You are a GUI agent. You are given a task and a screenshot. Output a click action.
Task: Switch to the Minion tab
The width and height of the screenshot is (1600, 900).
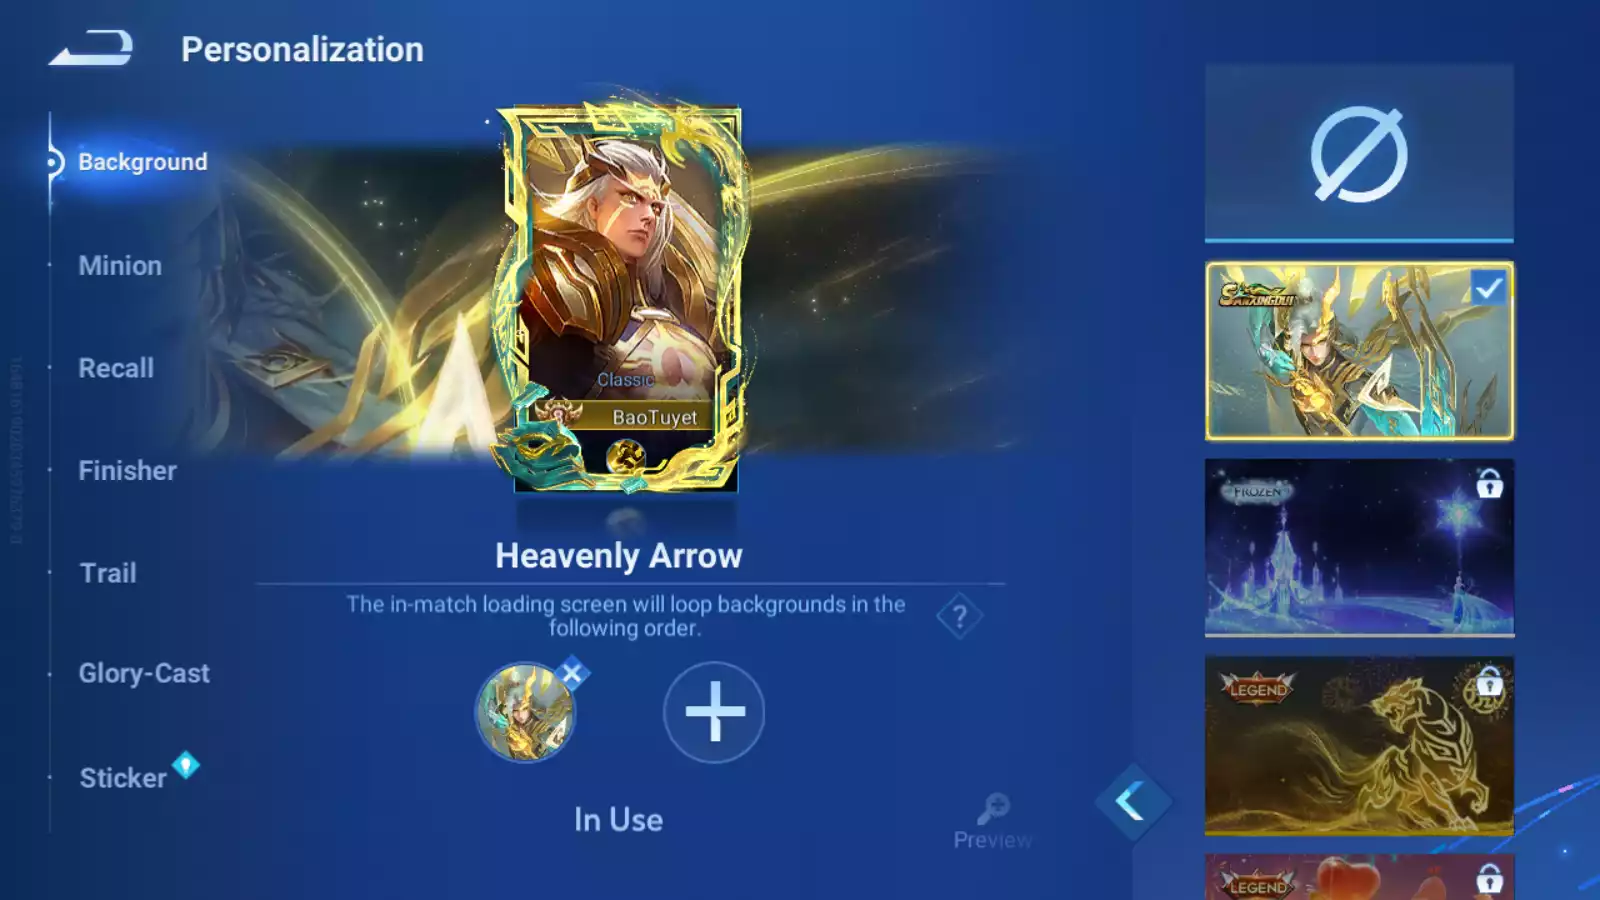click(x=120, y=266)
